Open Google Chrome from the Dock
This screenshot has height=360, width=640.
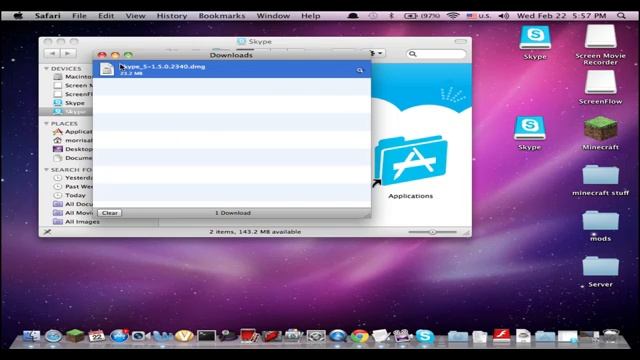[x=359, y=336]
